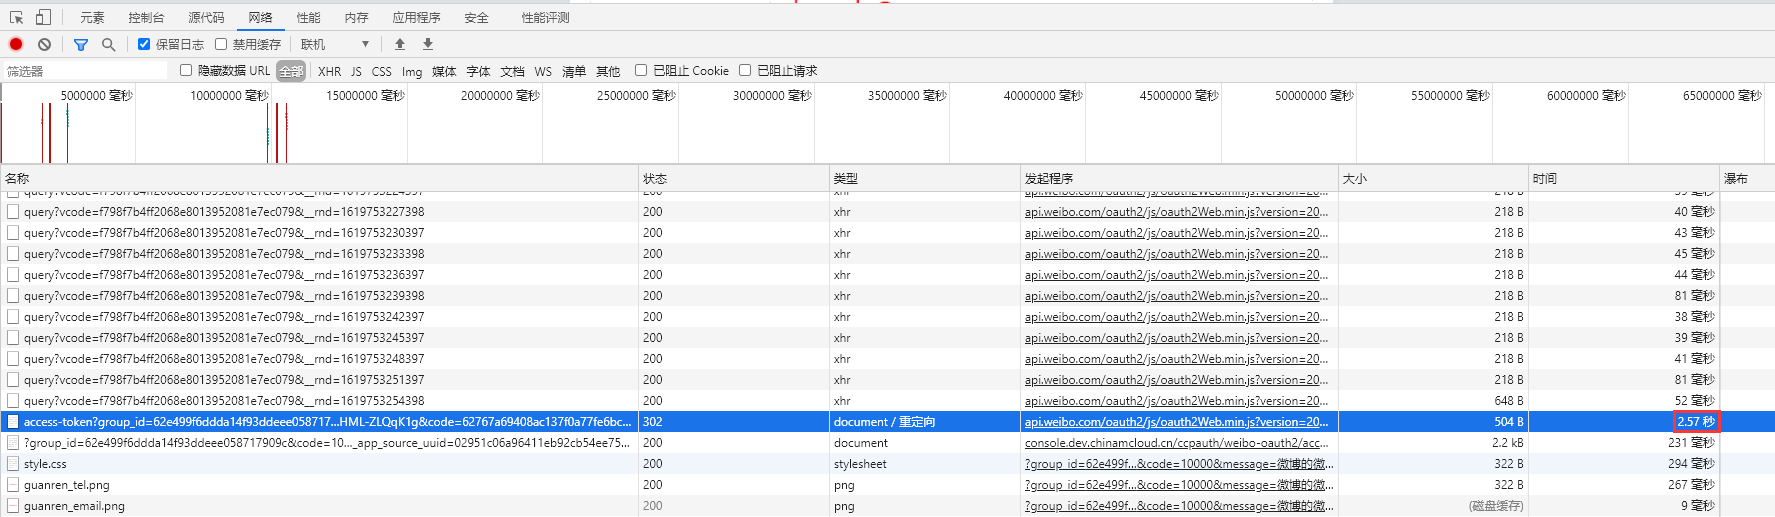Toggle the device emulation icon
1775x517 pixels.
43,17
